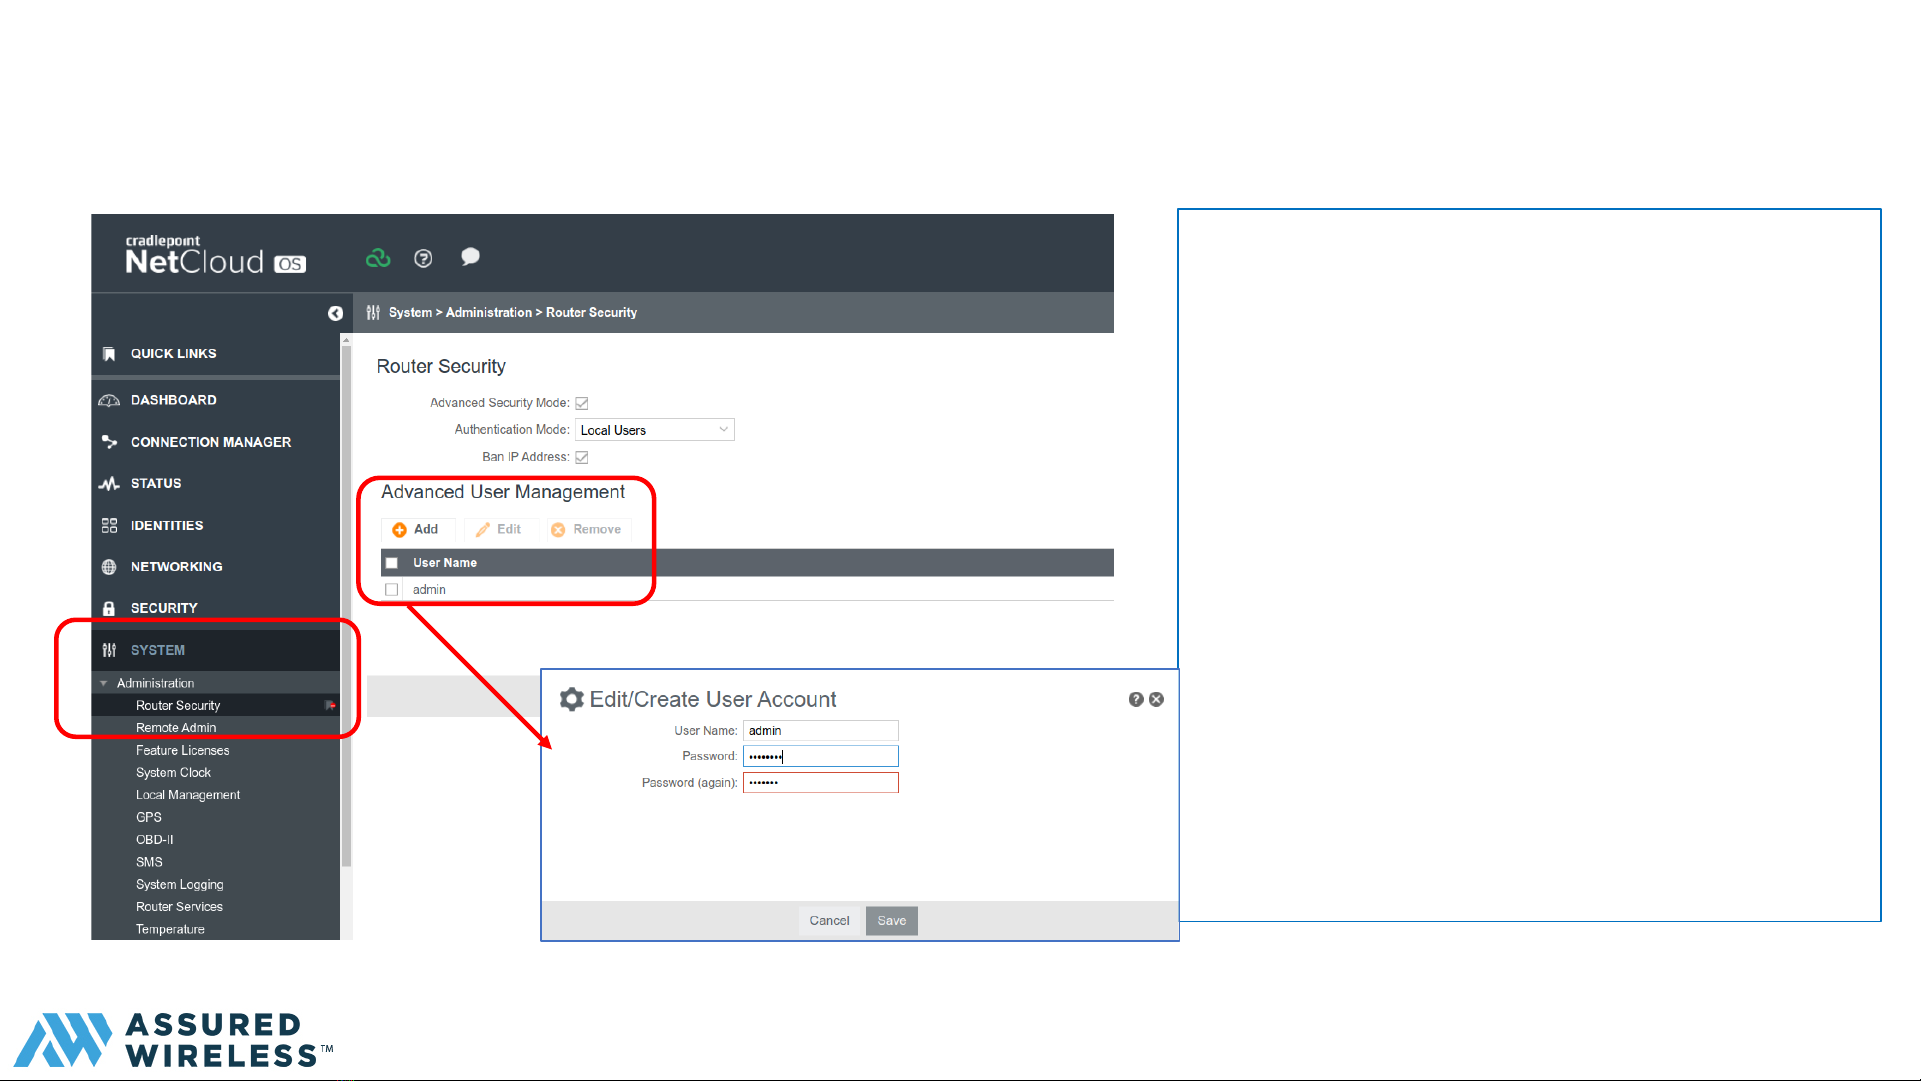Click Cancel in the user account dialog
This screenshot has height=1081, width=1921.
pos(829,920)
